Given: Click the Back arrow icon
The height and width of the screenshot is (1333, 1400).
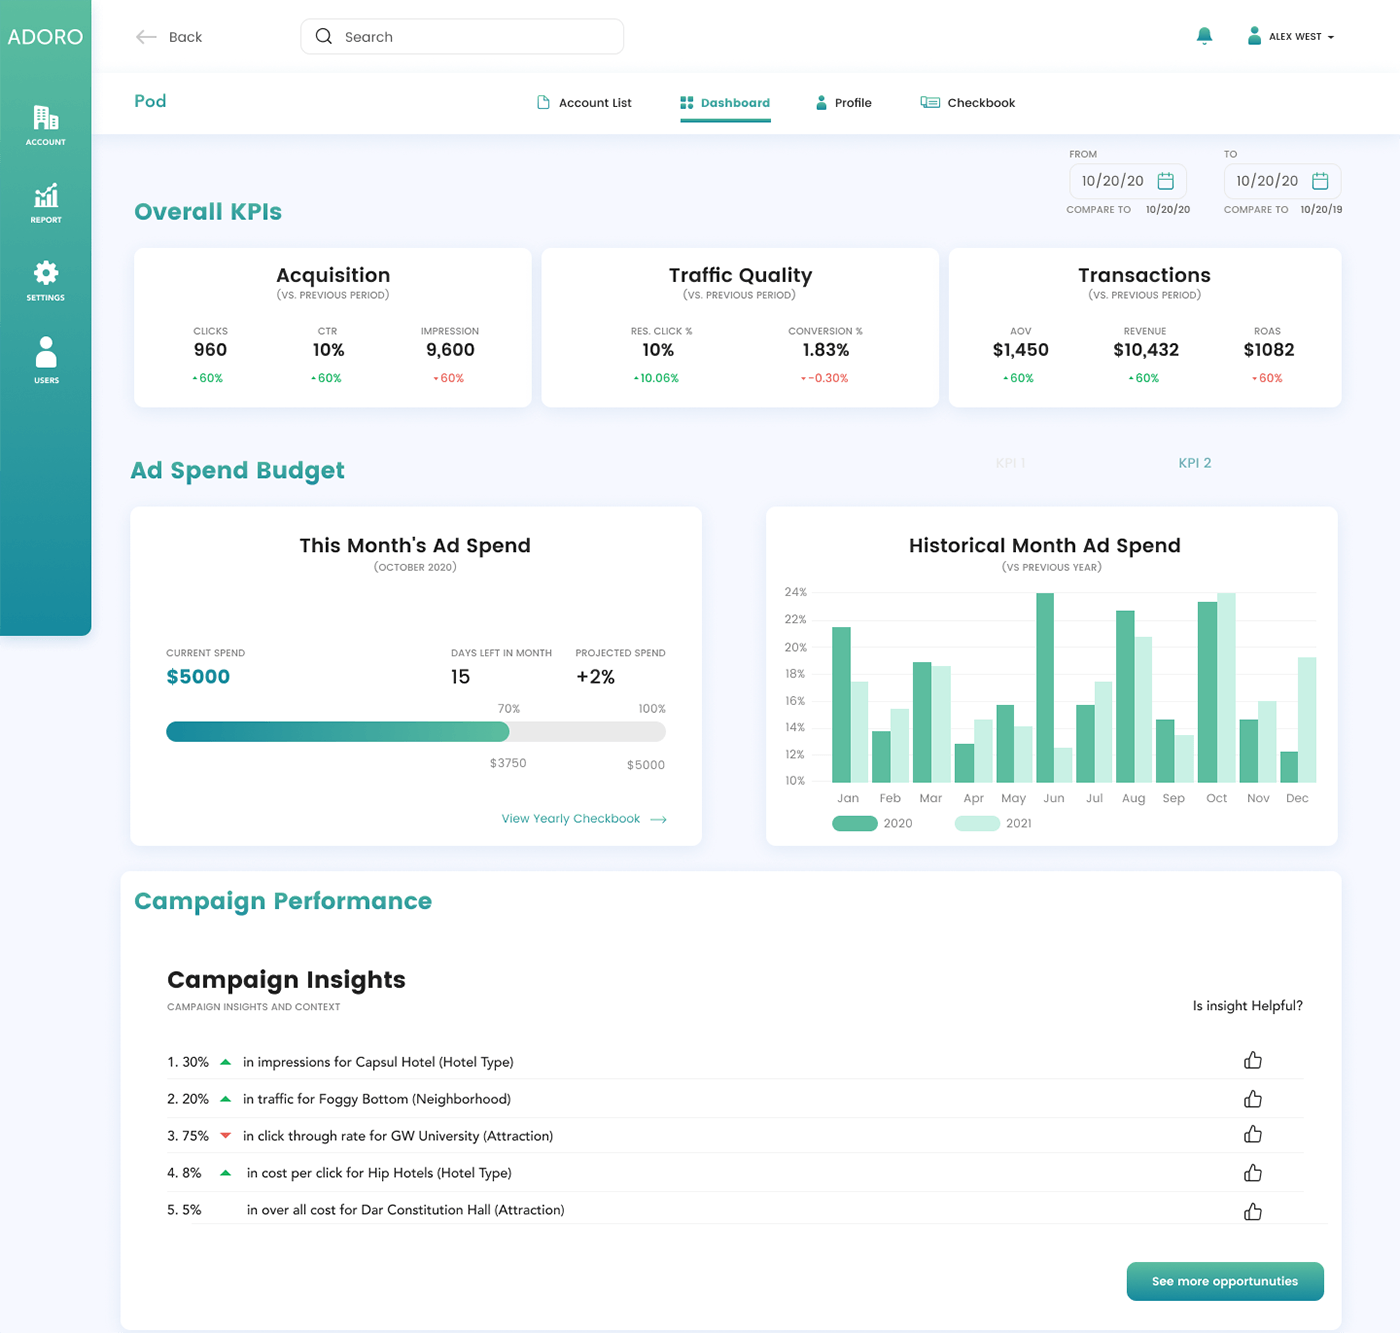Looking at the screenshot, I should 146,37.
